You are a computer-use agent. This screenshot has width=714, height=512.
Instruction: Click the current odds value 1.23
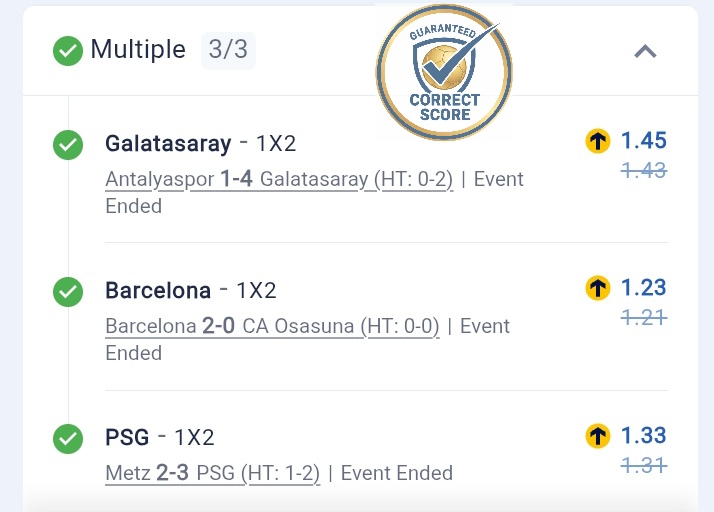coord(643,288)
